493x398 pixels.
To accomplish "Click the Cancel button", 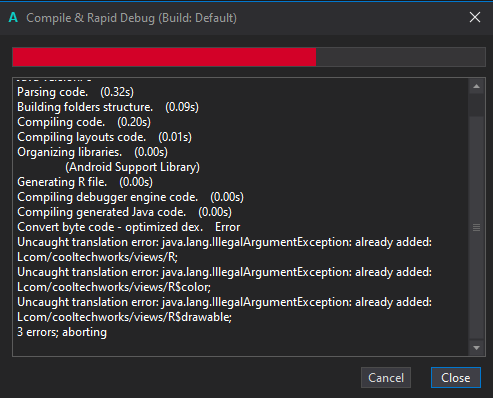I will point(386,378).
